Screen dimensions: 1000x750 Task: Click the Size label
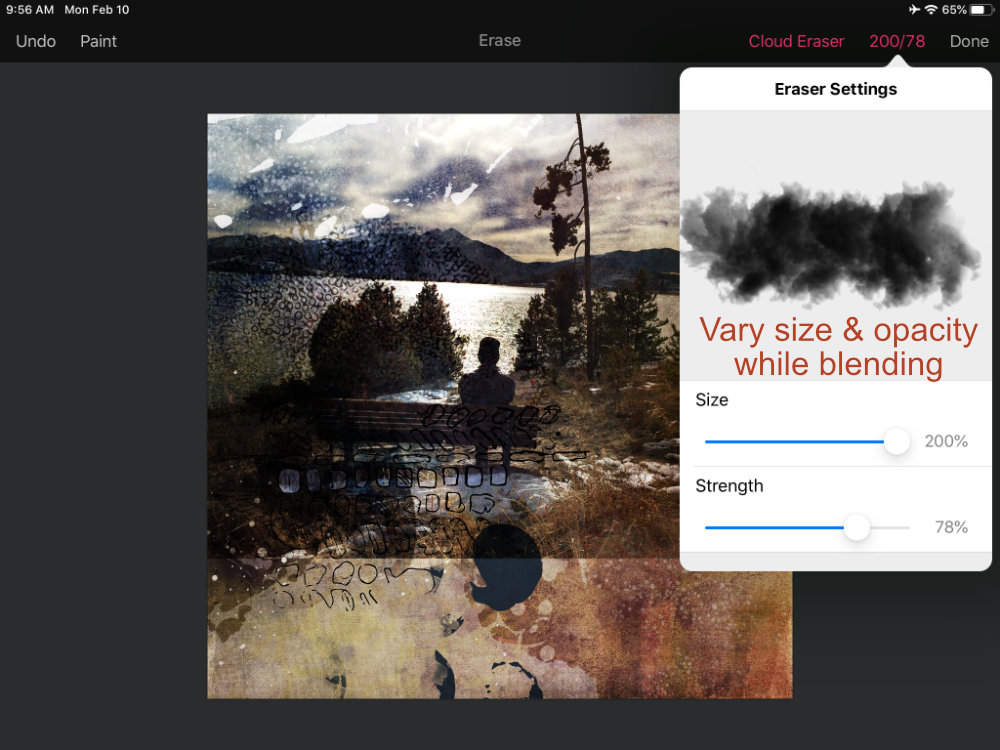712,400
